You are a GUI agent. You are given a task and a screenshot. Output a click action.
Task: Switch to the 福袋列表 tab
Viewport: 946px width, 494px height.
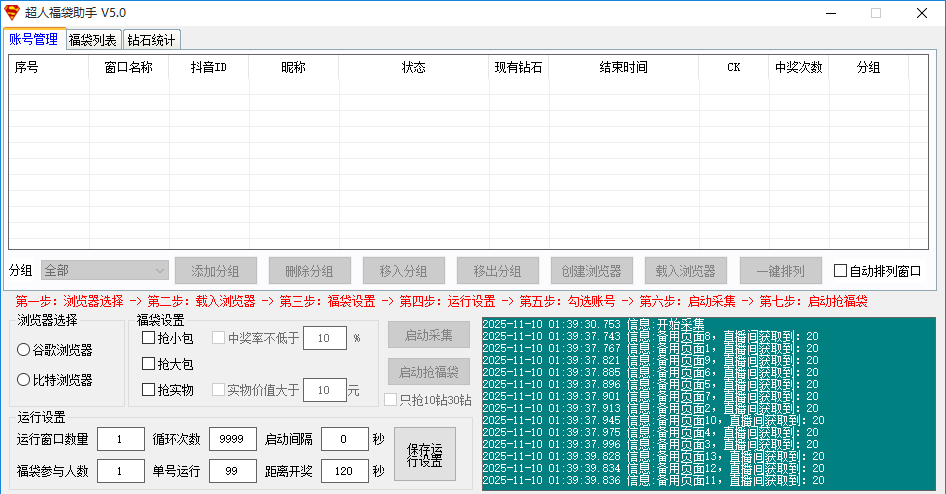[x=93, y=40]
